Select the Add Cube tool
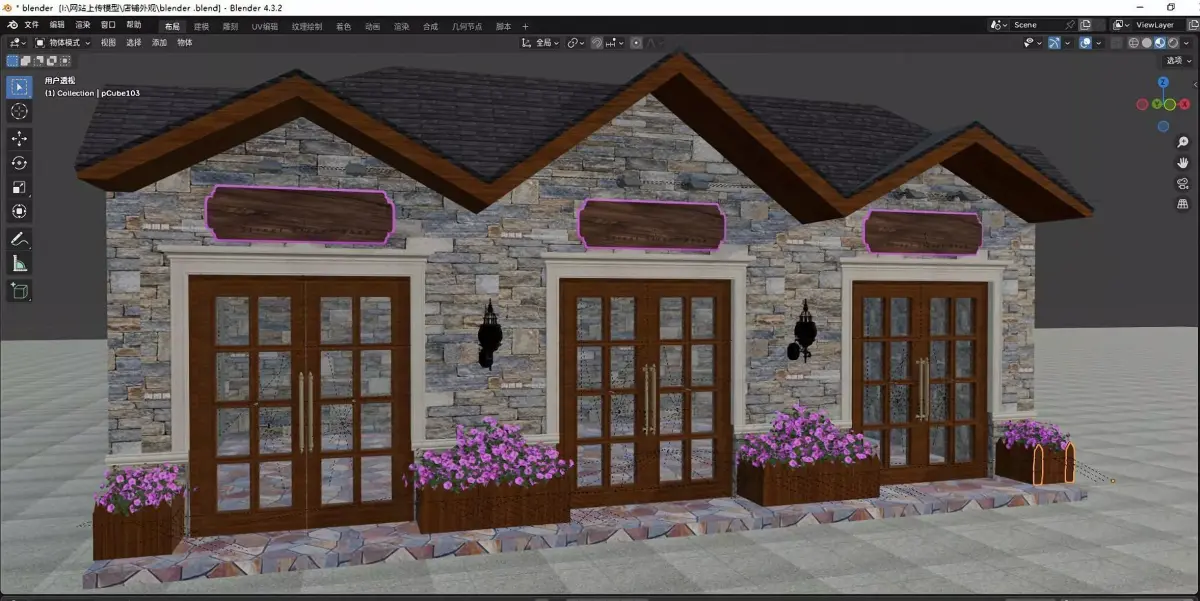Image resolution: width=1200 pixels, height=601 pixels. [20, 291]
